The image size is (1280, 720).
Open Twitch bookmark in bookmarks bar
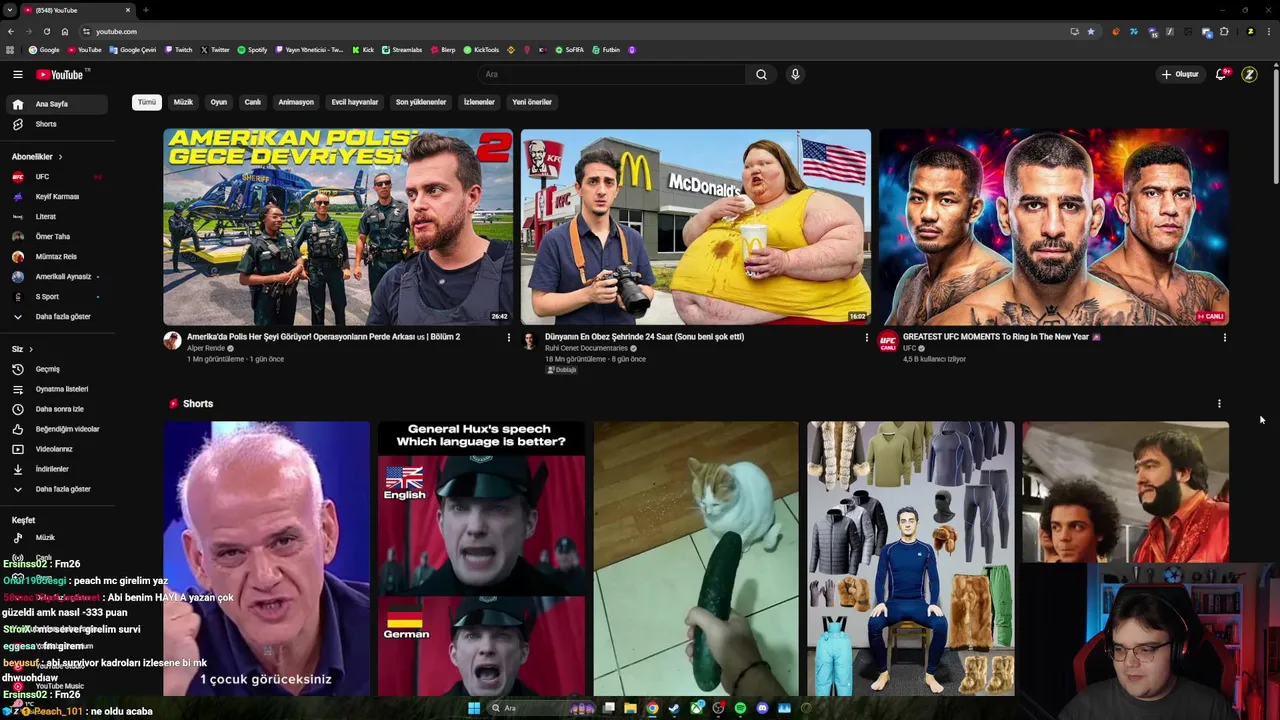[178, 50]
